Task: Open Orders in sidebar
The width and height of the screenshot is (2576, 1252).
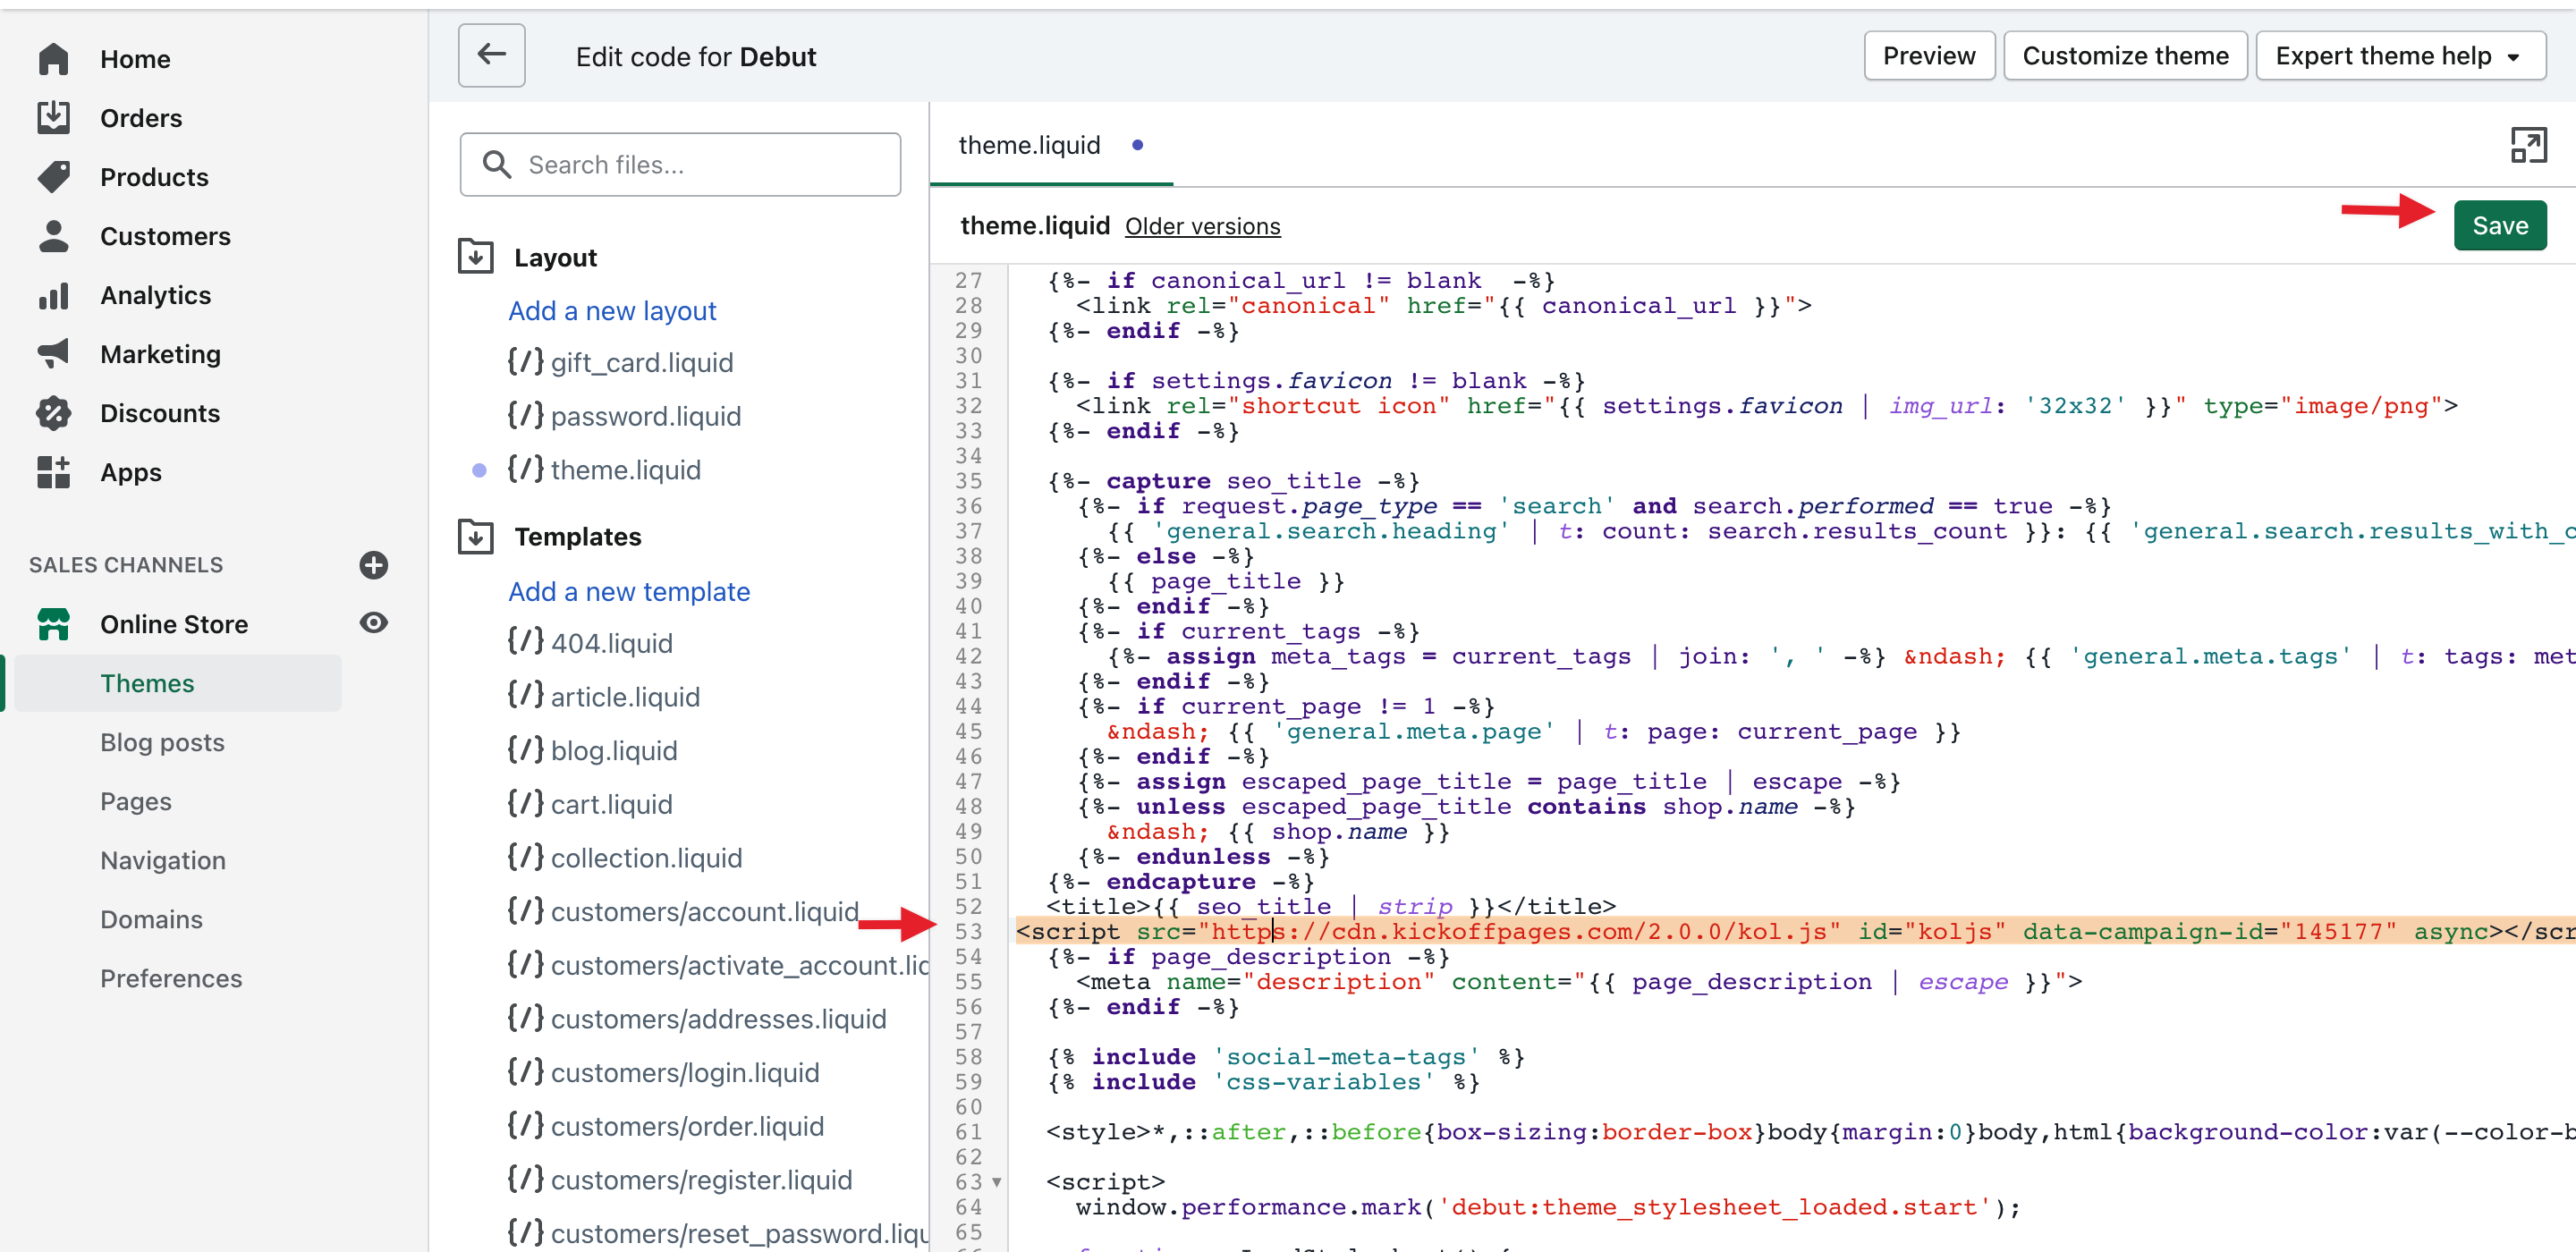Action: pyautogui.click(x=141, y=118)
